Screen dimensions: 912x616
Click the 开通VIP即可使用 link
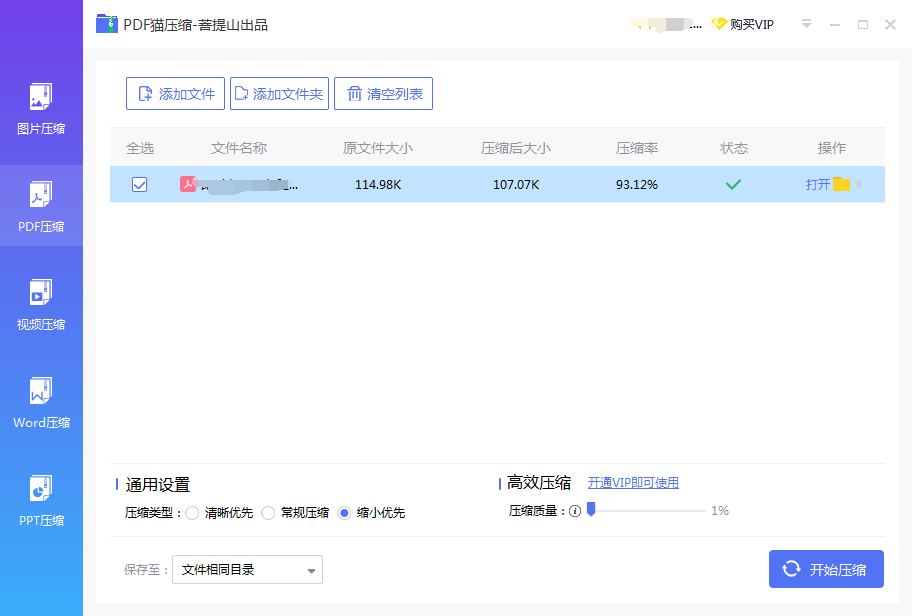click(633, 483)
